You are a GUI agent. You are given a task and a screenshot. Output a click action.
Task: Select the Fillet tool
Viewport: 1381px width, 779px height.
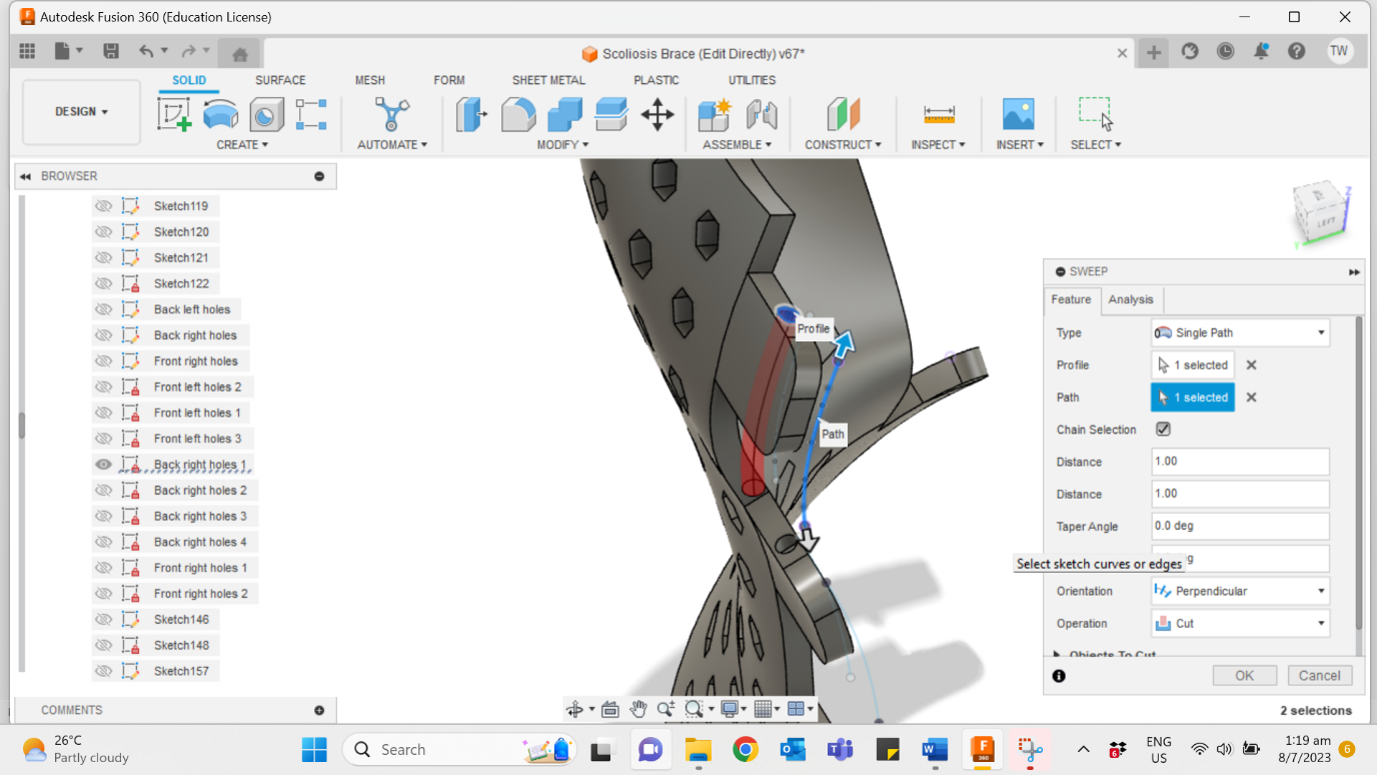pyautogui.click(x=518, y=114)
